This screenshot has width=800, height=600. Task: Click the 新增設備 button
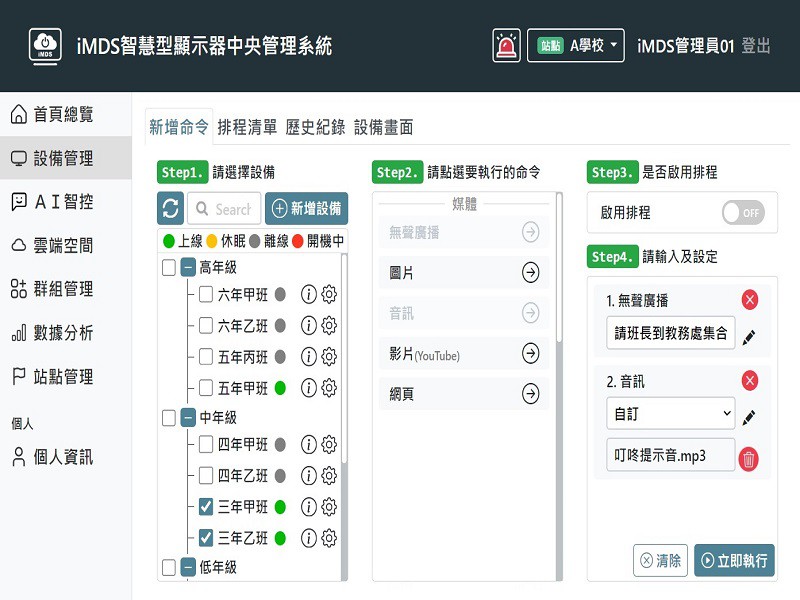tap(307, 209)
